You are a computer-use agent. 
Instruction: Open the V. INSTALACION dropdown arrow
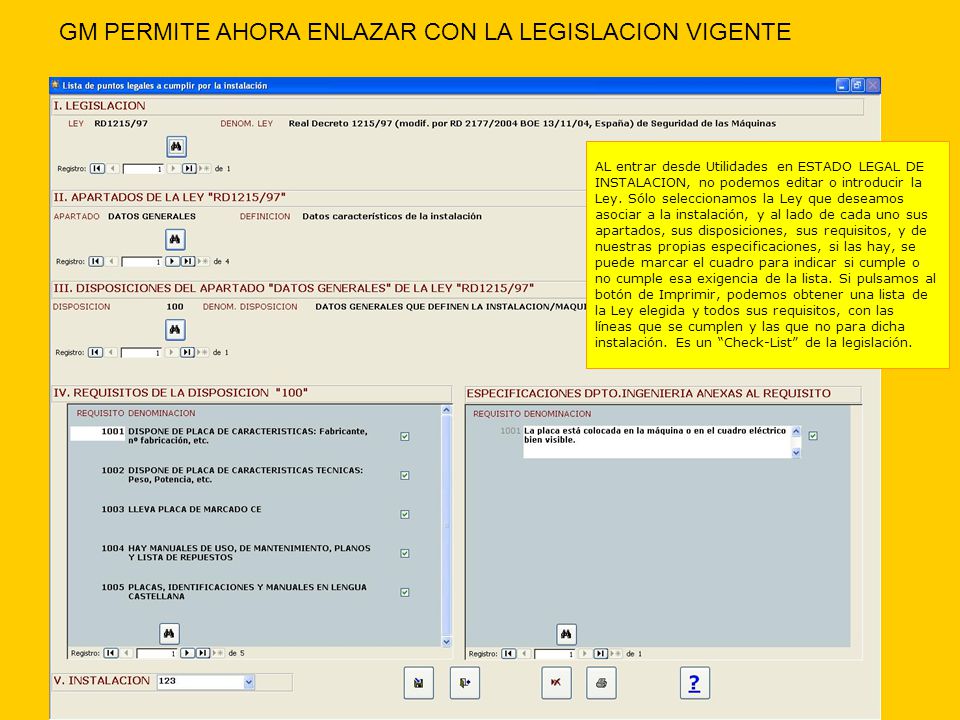pos(249,681)
